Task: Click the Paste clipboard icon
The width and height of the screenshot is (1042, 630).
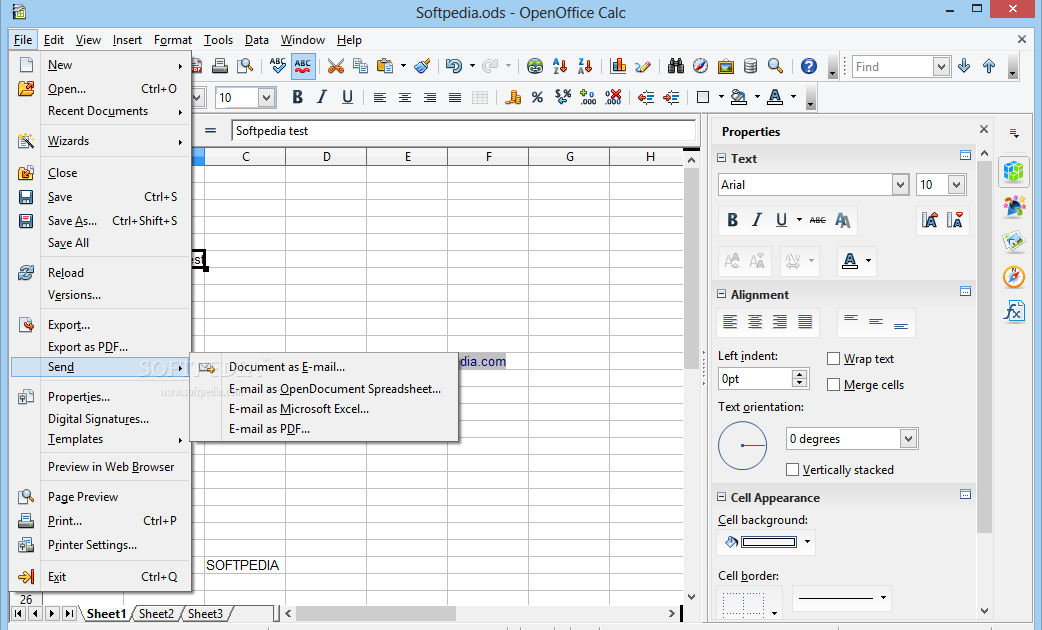Action: point(385,66)
